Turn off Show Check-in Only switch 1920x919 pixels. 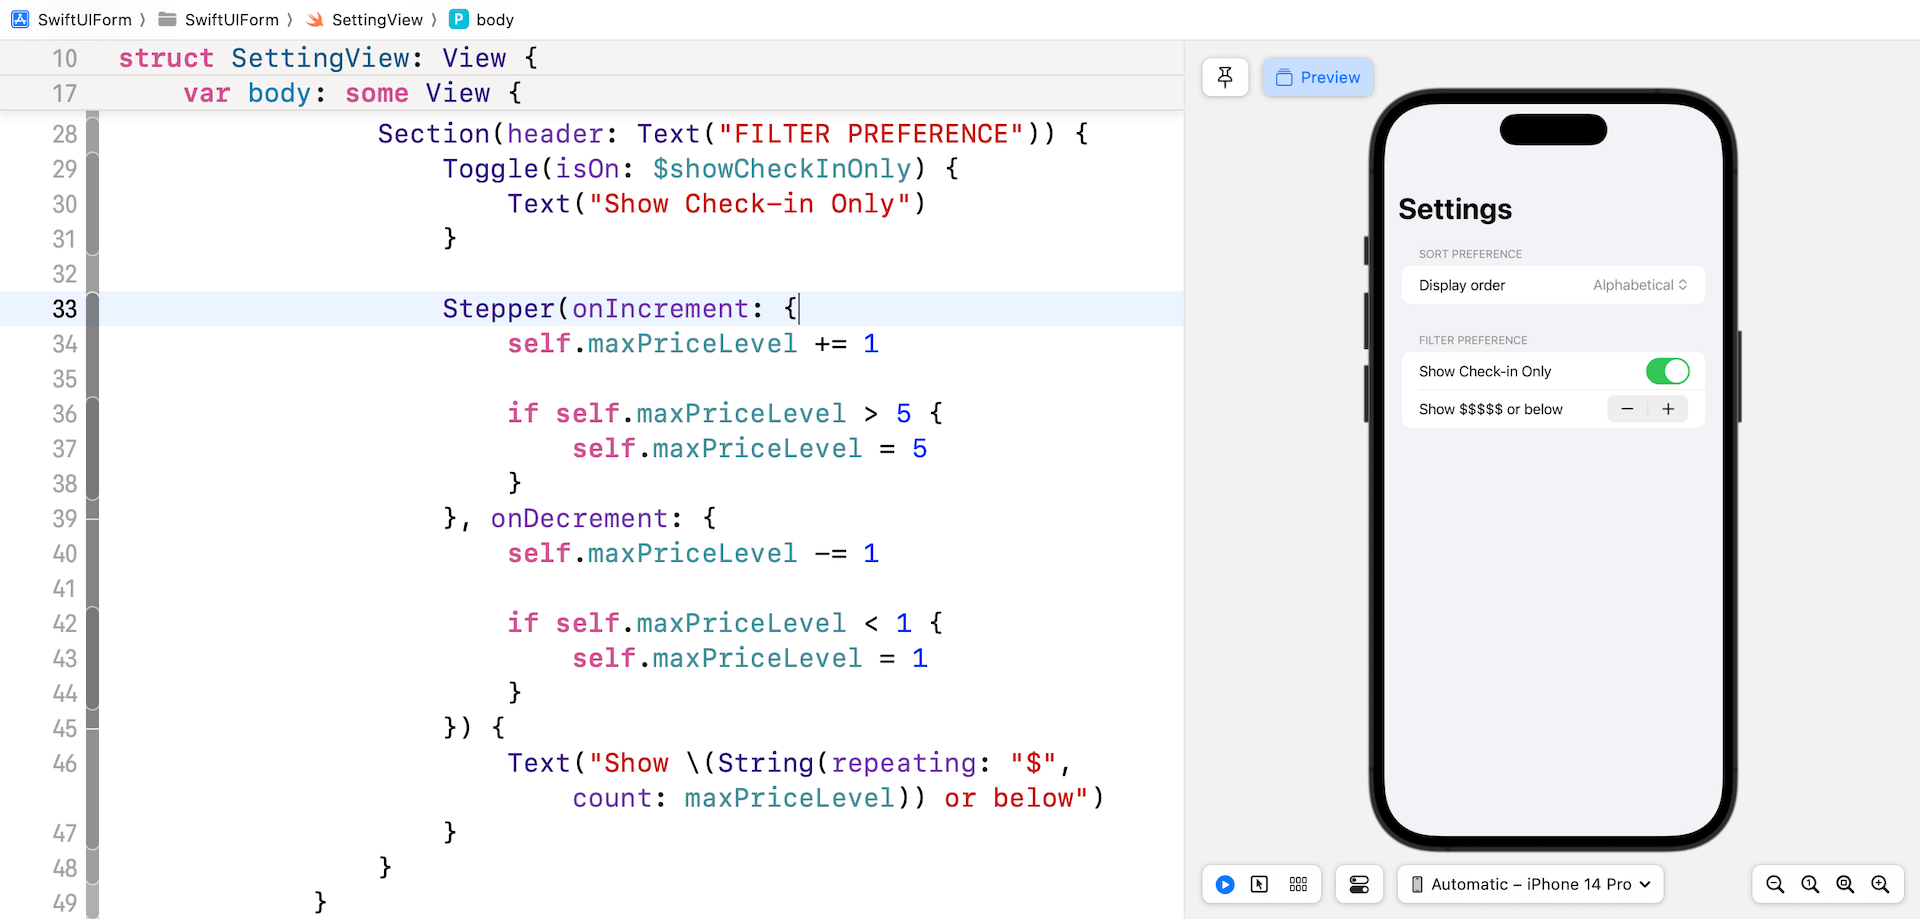click(x=1667, y=371)
